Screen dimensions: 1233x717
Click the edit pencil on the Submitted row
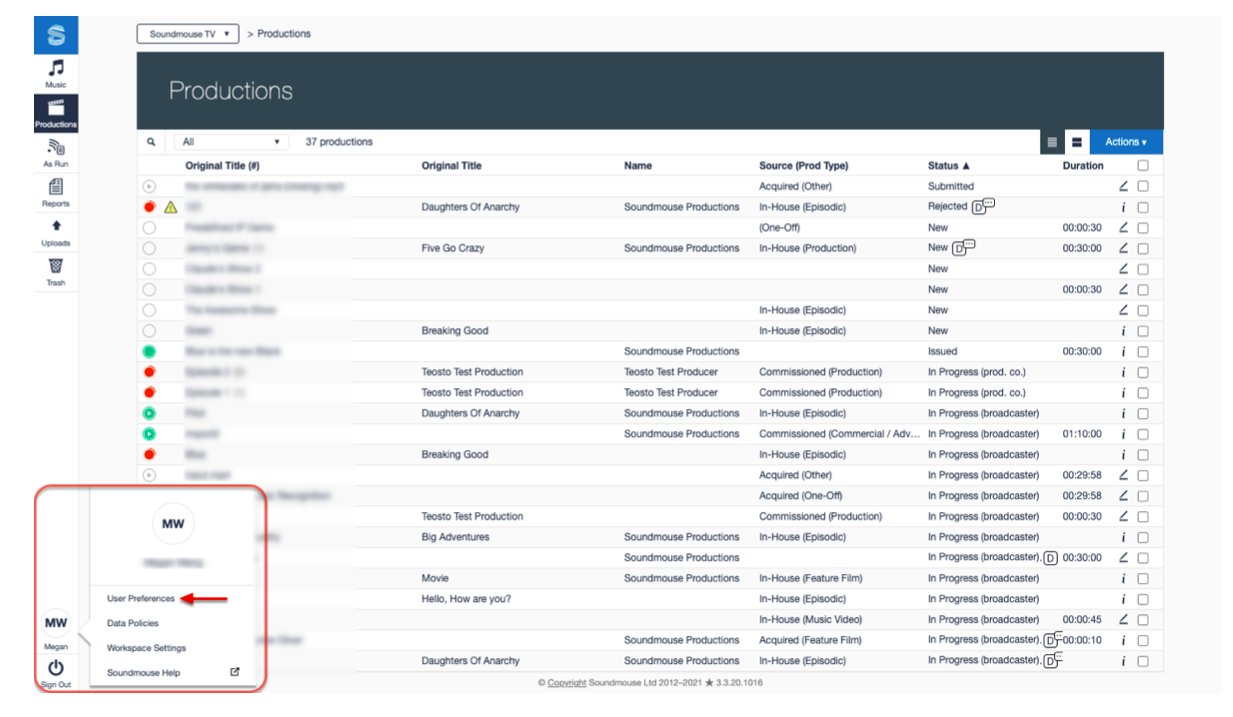click(1123, 186)
